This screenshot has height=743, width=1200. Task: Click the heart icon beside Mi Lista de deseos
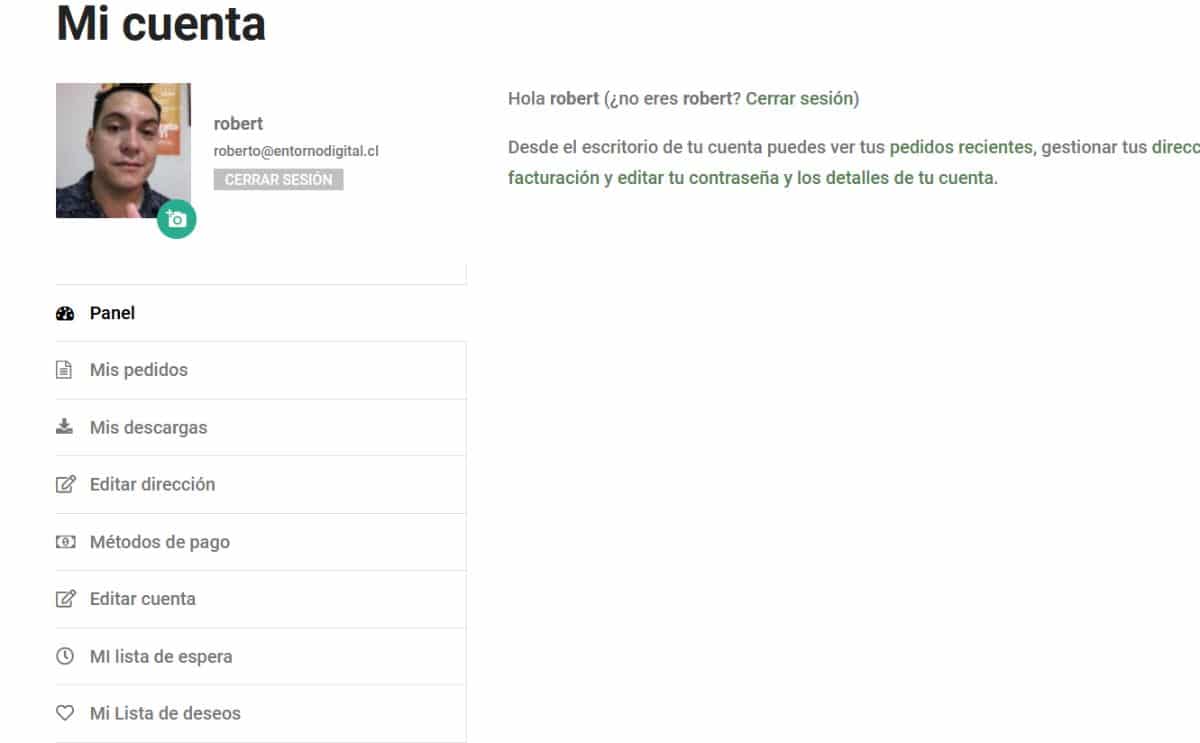click(65, 713)
